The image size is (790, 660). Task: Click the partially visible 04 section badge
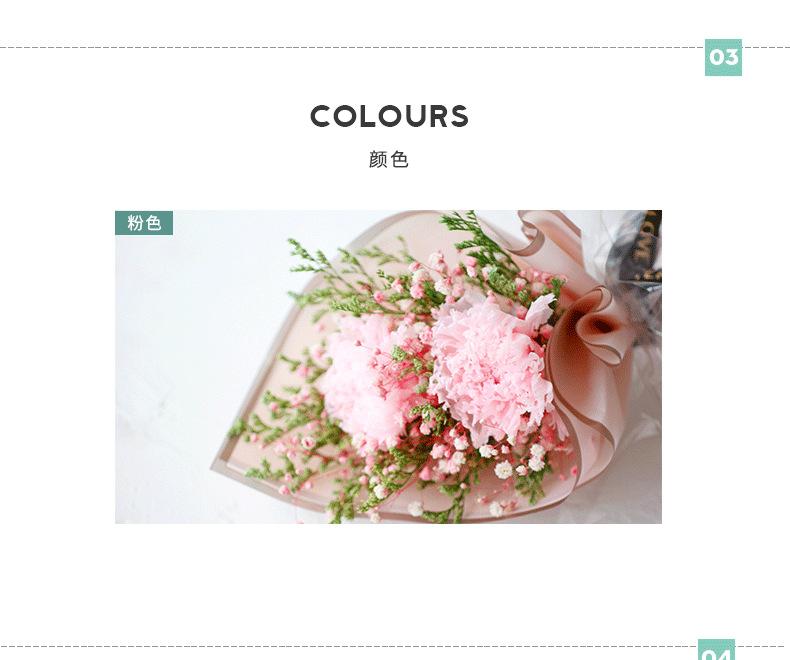[716, 649]
